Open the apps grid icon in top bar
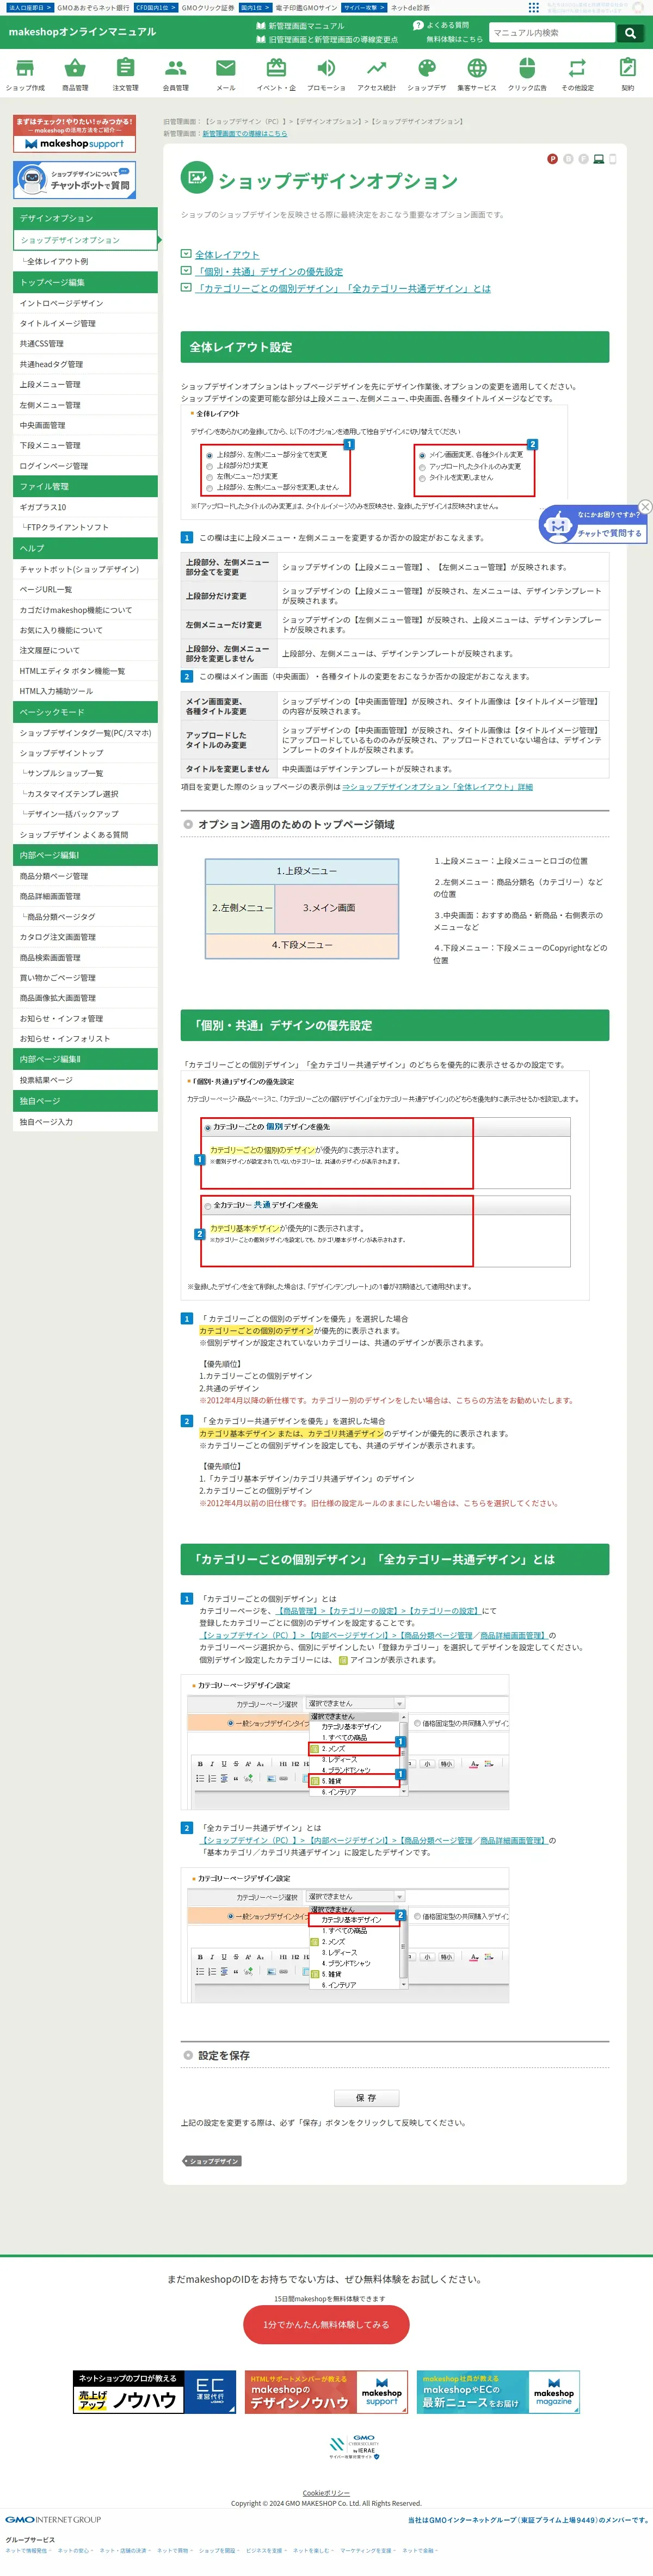This screenshot has height=2576, width=653. [x=534, y=7]
